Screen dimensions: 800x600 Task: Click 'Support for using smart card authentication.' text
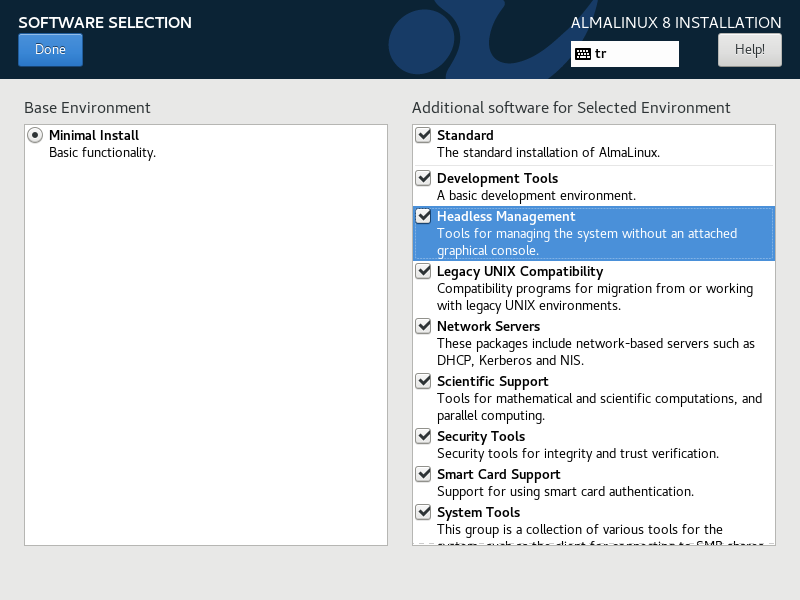click(565, 491)
